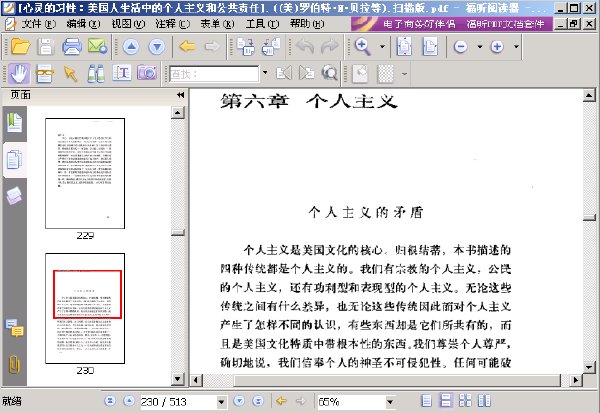Select the arrow Select tool
The height and width of the screenshot is (413, 600).
(70, 73)
